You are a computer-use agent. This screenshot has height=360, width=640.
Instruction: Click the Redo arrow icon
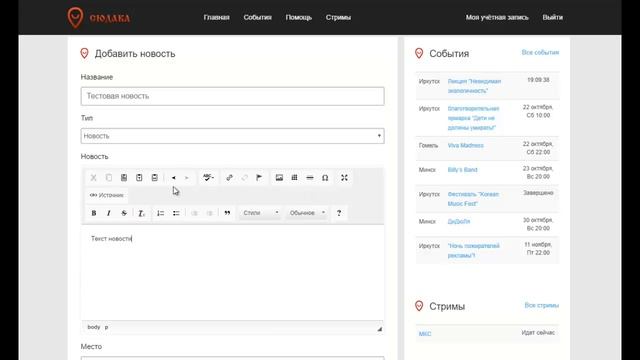click(x=187, y=178)
